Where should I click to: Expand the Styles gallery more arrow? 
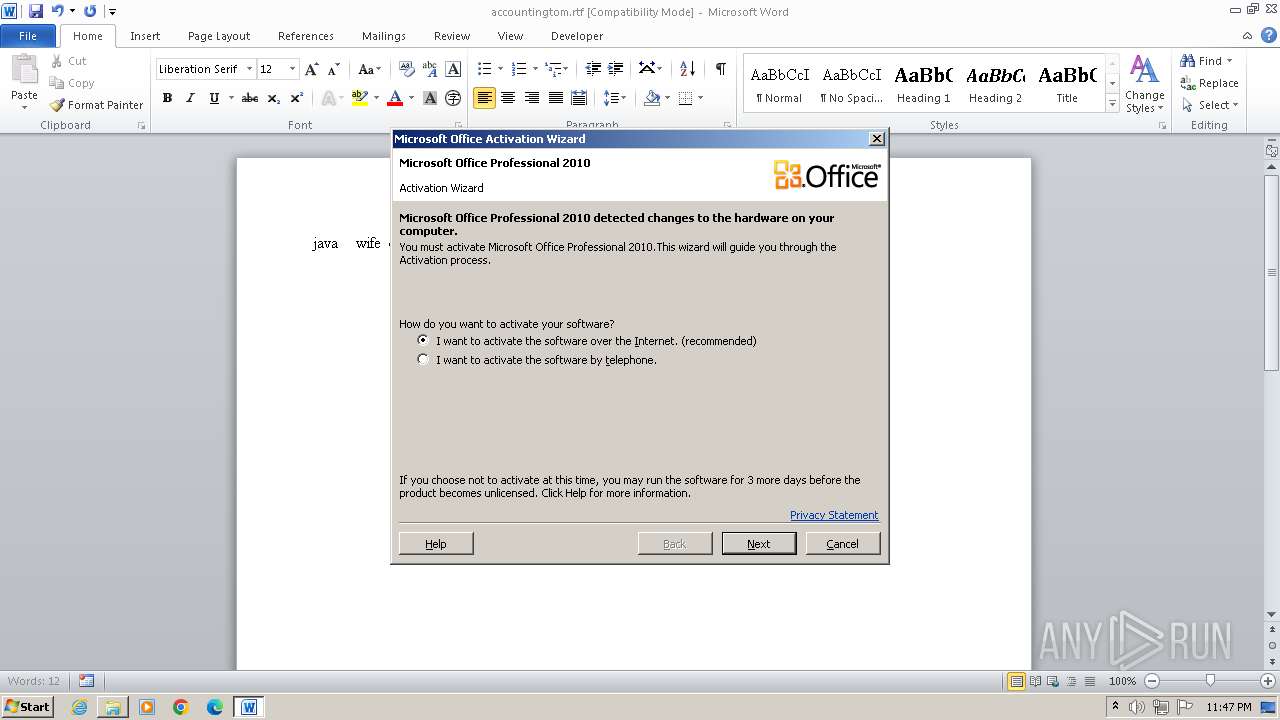click(x=1112, y=103)
